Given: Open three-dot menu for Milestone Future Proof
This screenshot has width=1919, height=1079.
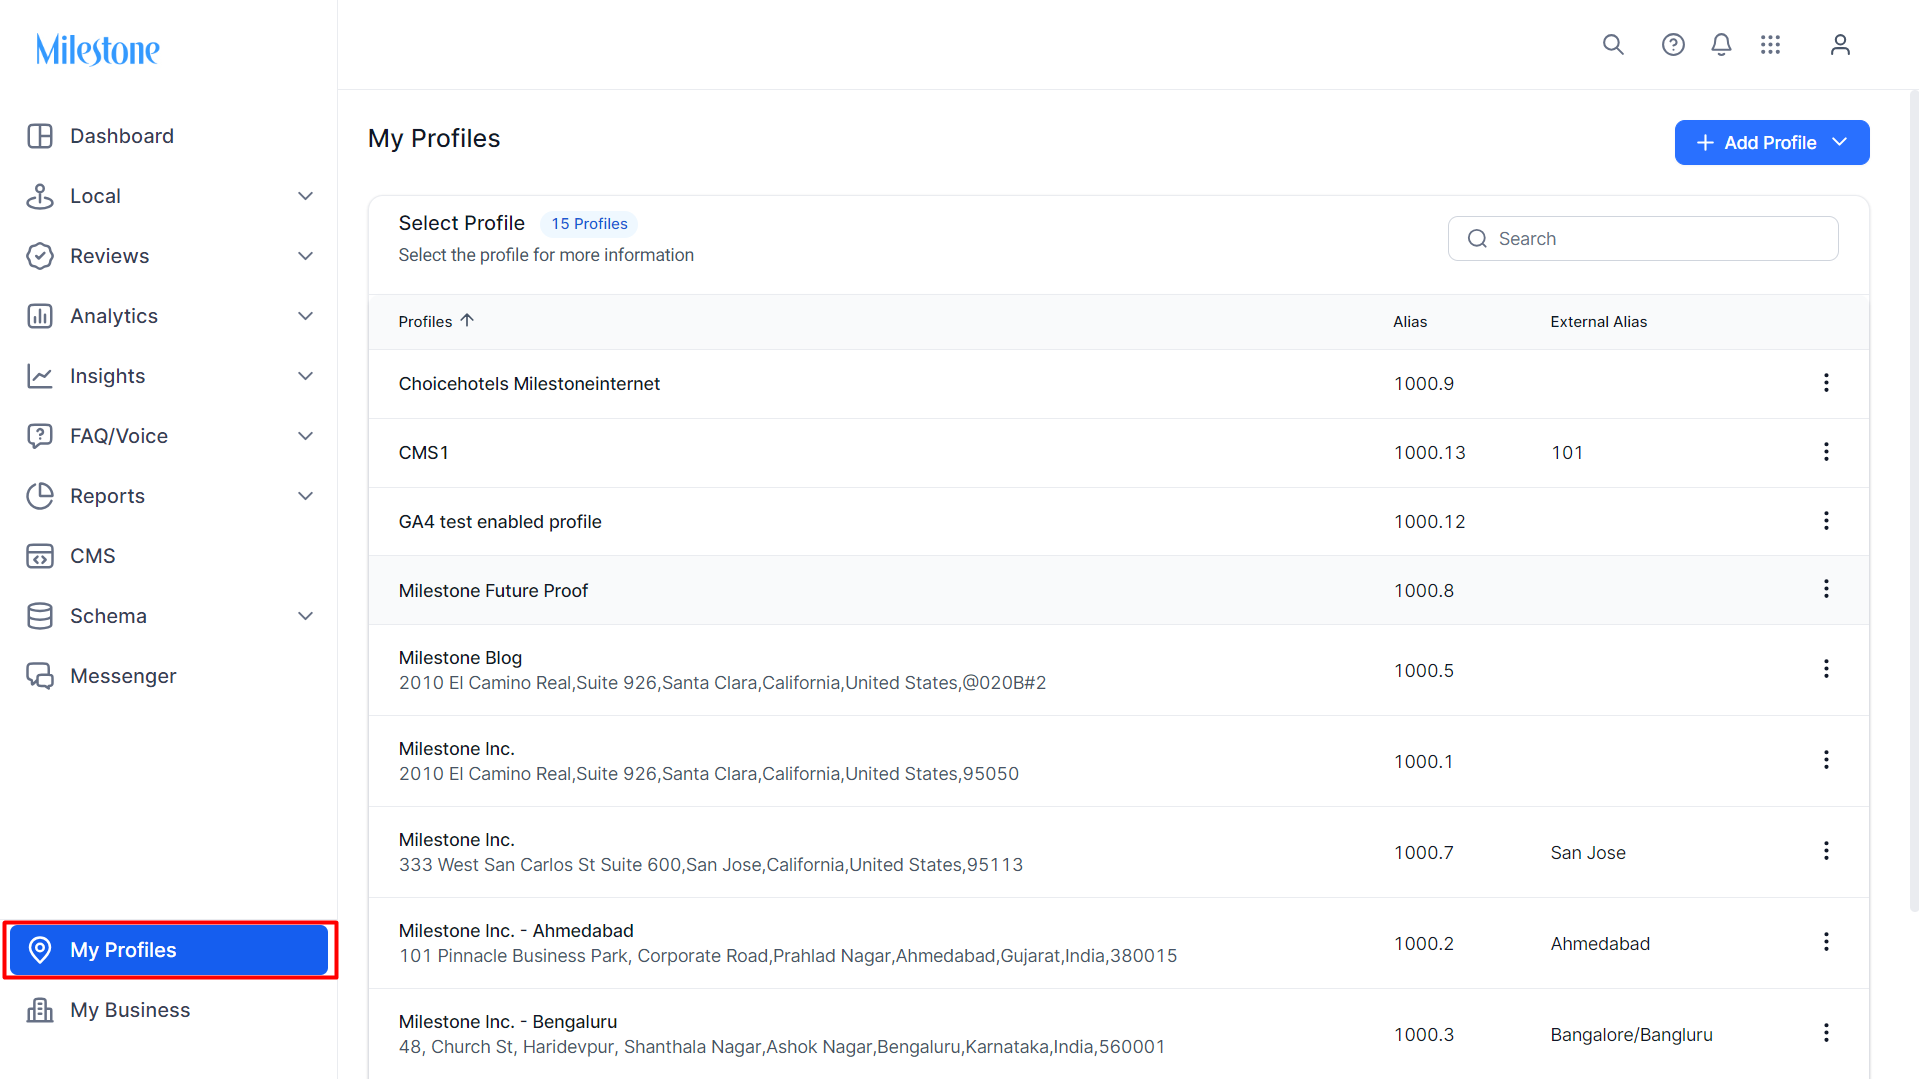Looking at the screenshot, I should (x=1826, y=589).
